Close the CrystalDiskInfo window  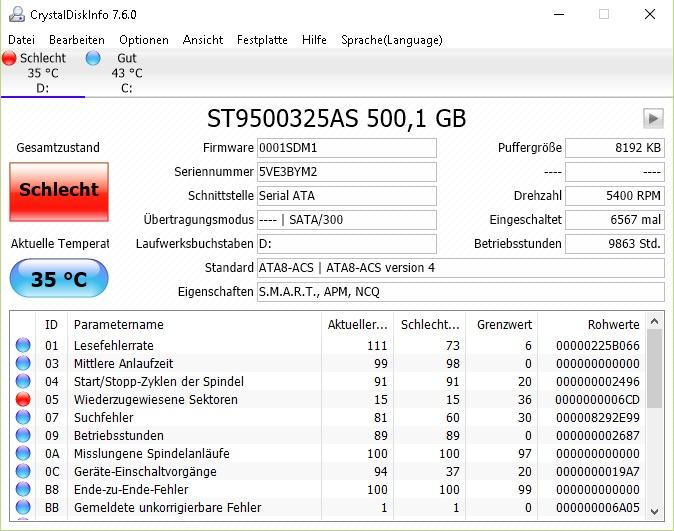650,14
